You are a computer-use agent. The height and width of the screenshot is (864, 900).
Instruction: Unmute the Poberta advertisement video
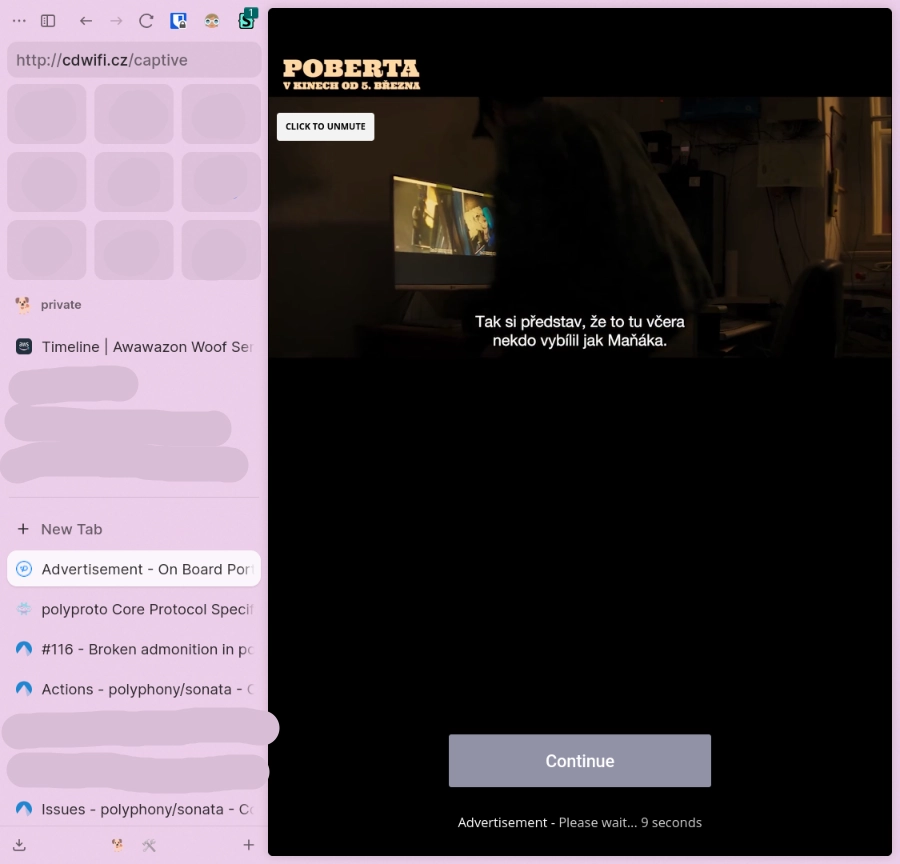[x=325, y=126]
